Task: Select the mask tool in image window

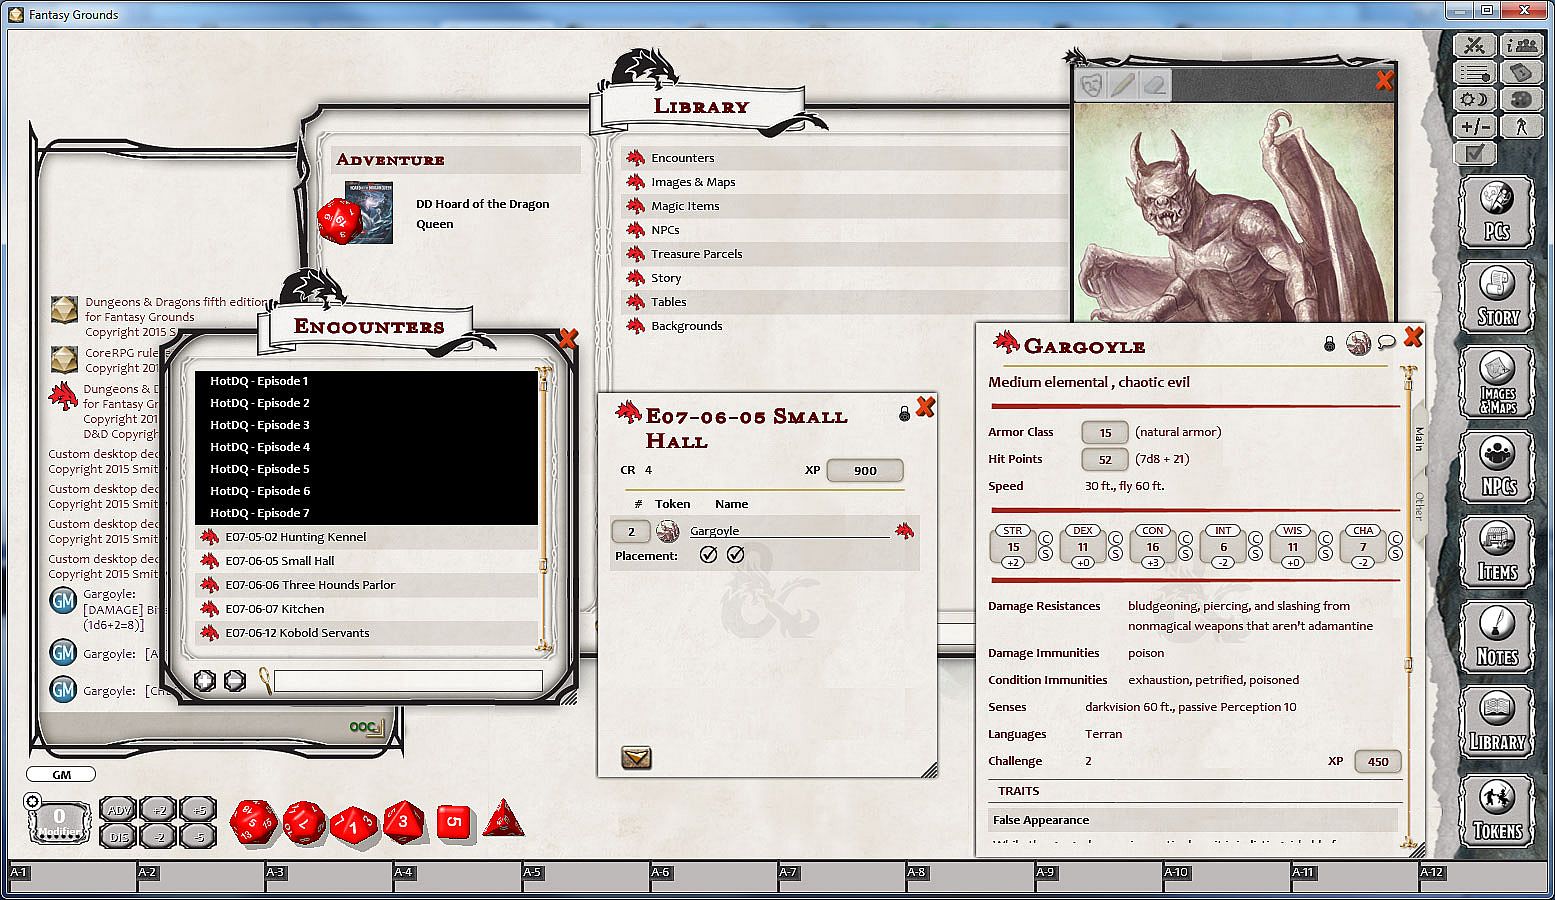Action: [1092, 85]
